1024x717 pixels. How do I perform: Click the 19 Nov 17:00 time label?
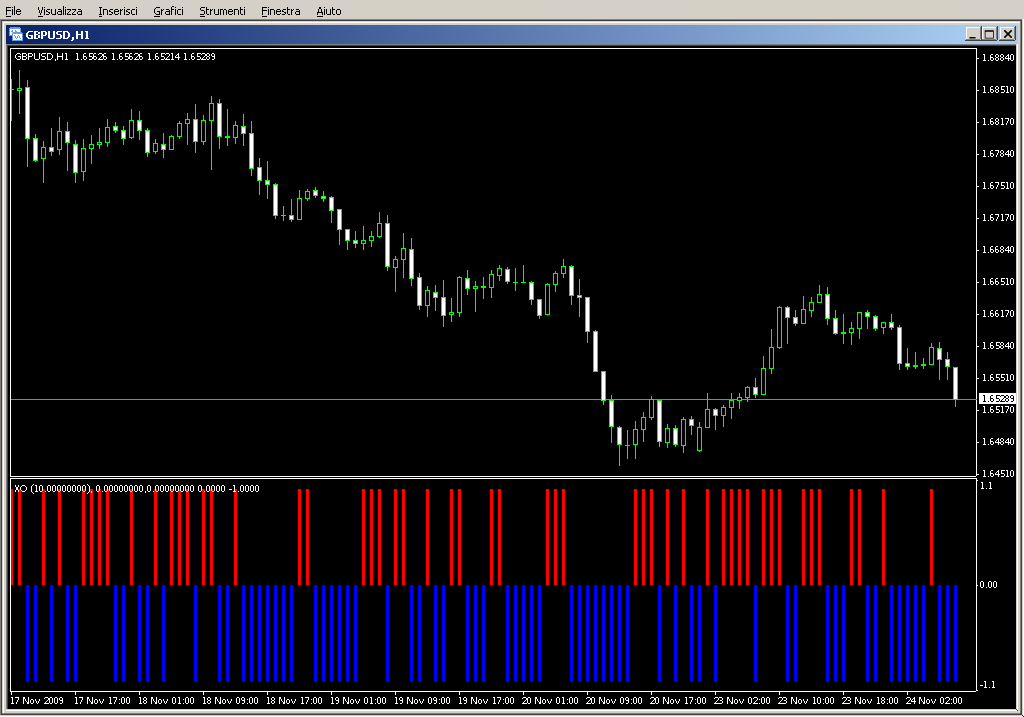tap(486, 701)
